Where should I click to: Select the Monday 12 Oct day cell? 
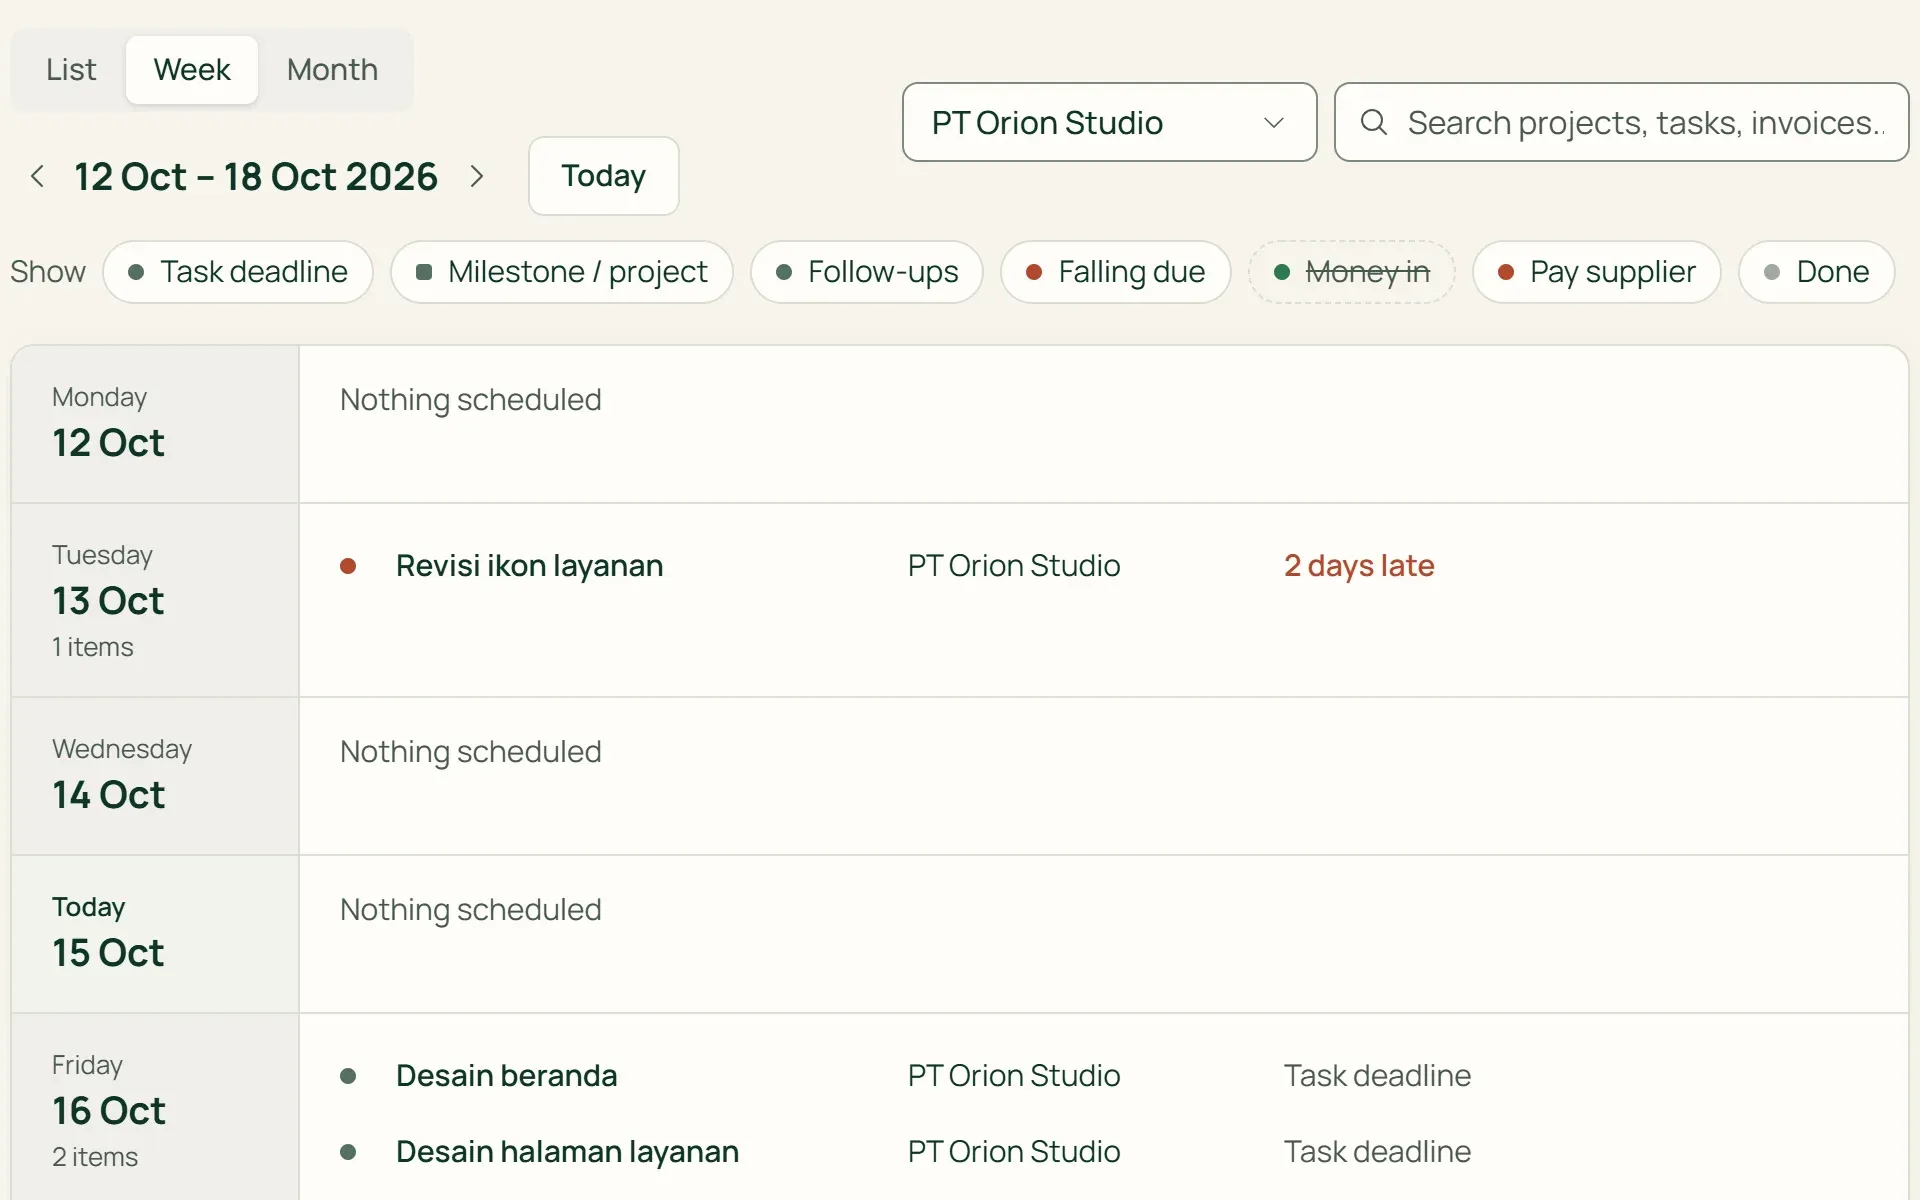pos(155,424)
